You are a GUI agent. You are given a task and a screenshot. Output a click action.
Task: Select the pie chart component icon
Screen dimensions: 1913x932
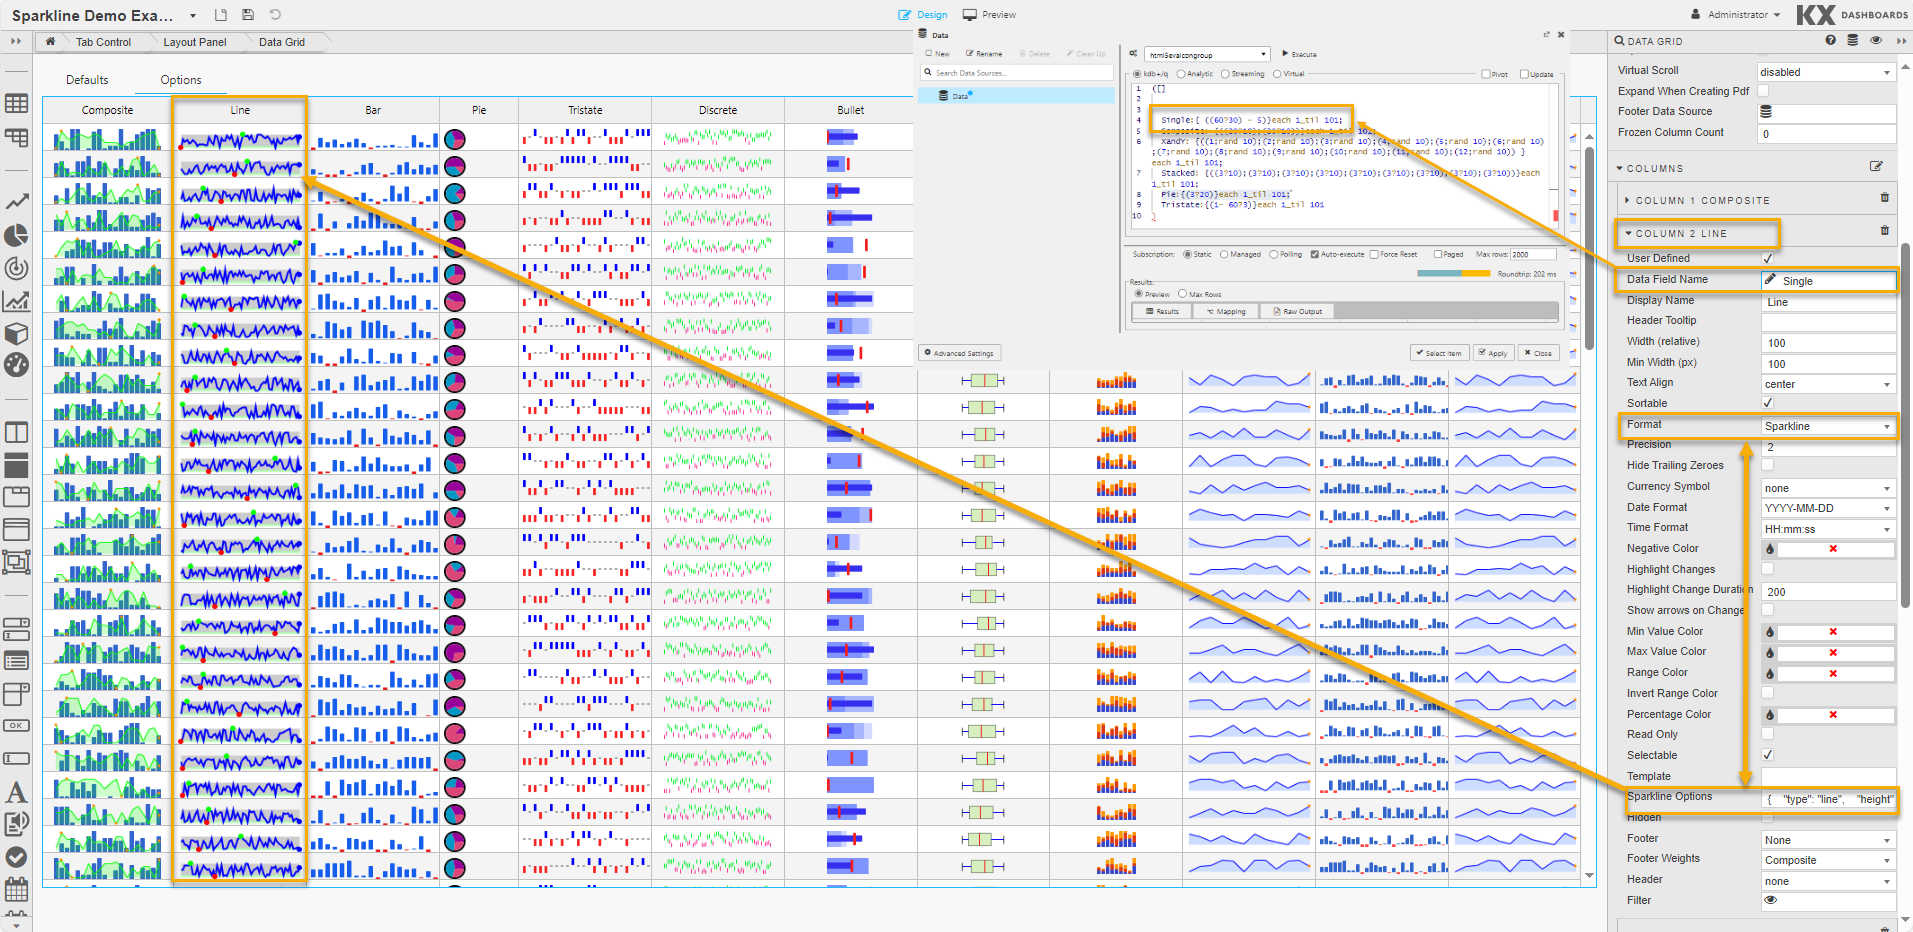point(16,235)
